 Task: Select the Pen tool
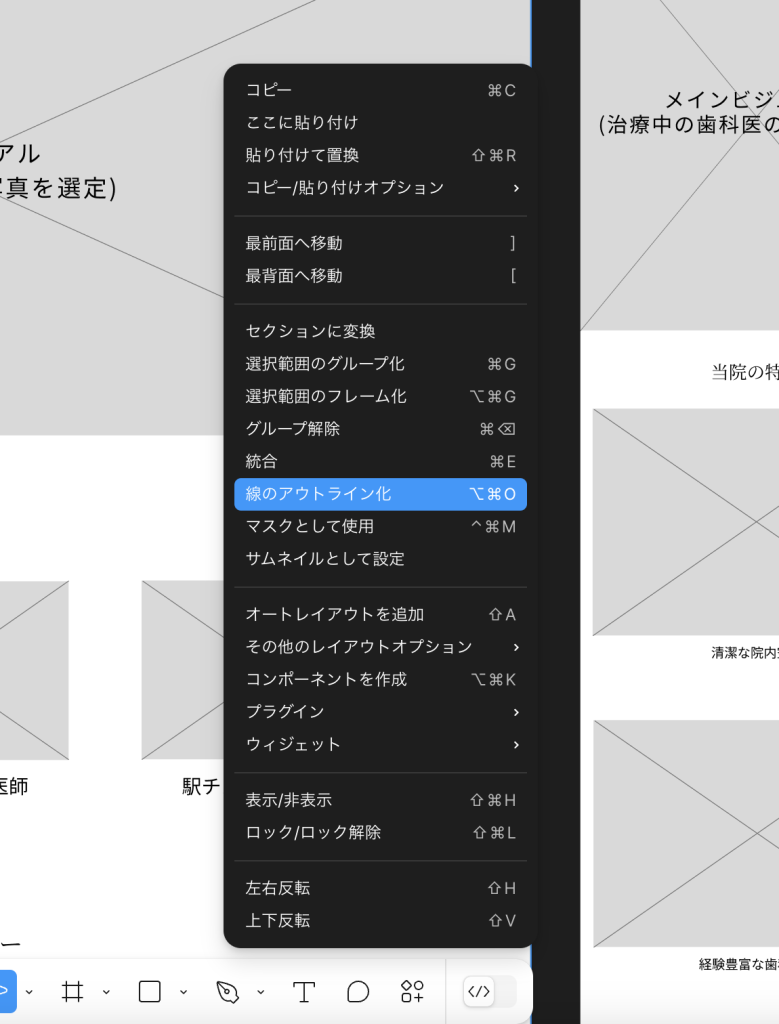click(227, 991)
